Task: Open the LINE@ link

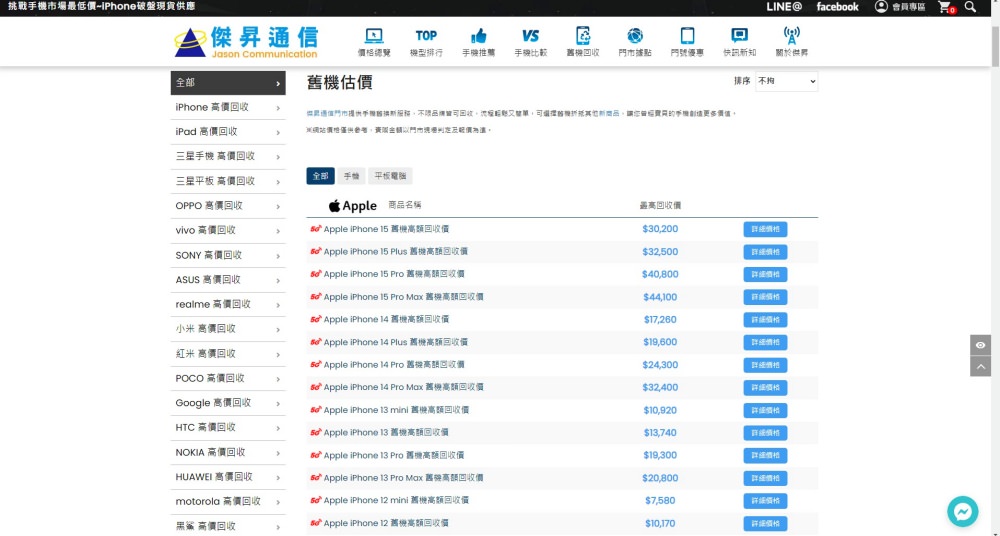Action: 784,7
